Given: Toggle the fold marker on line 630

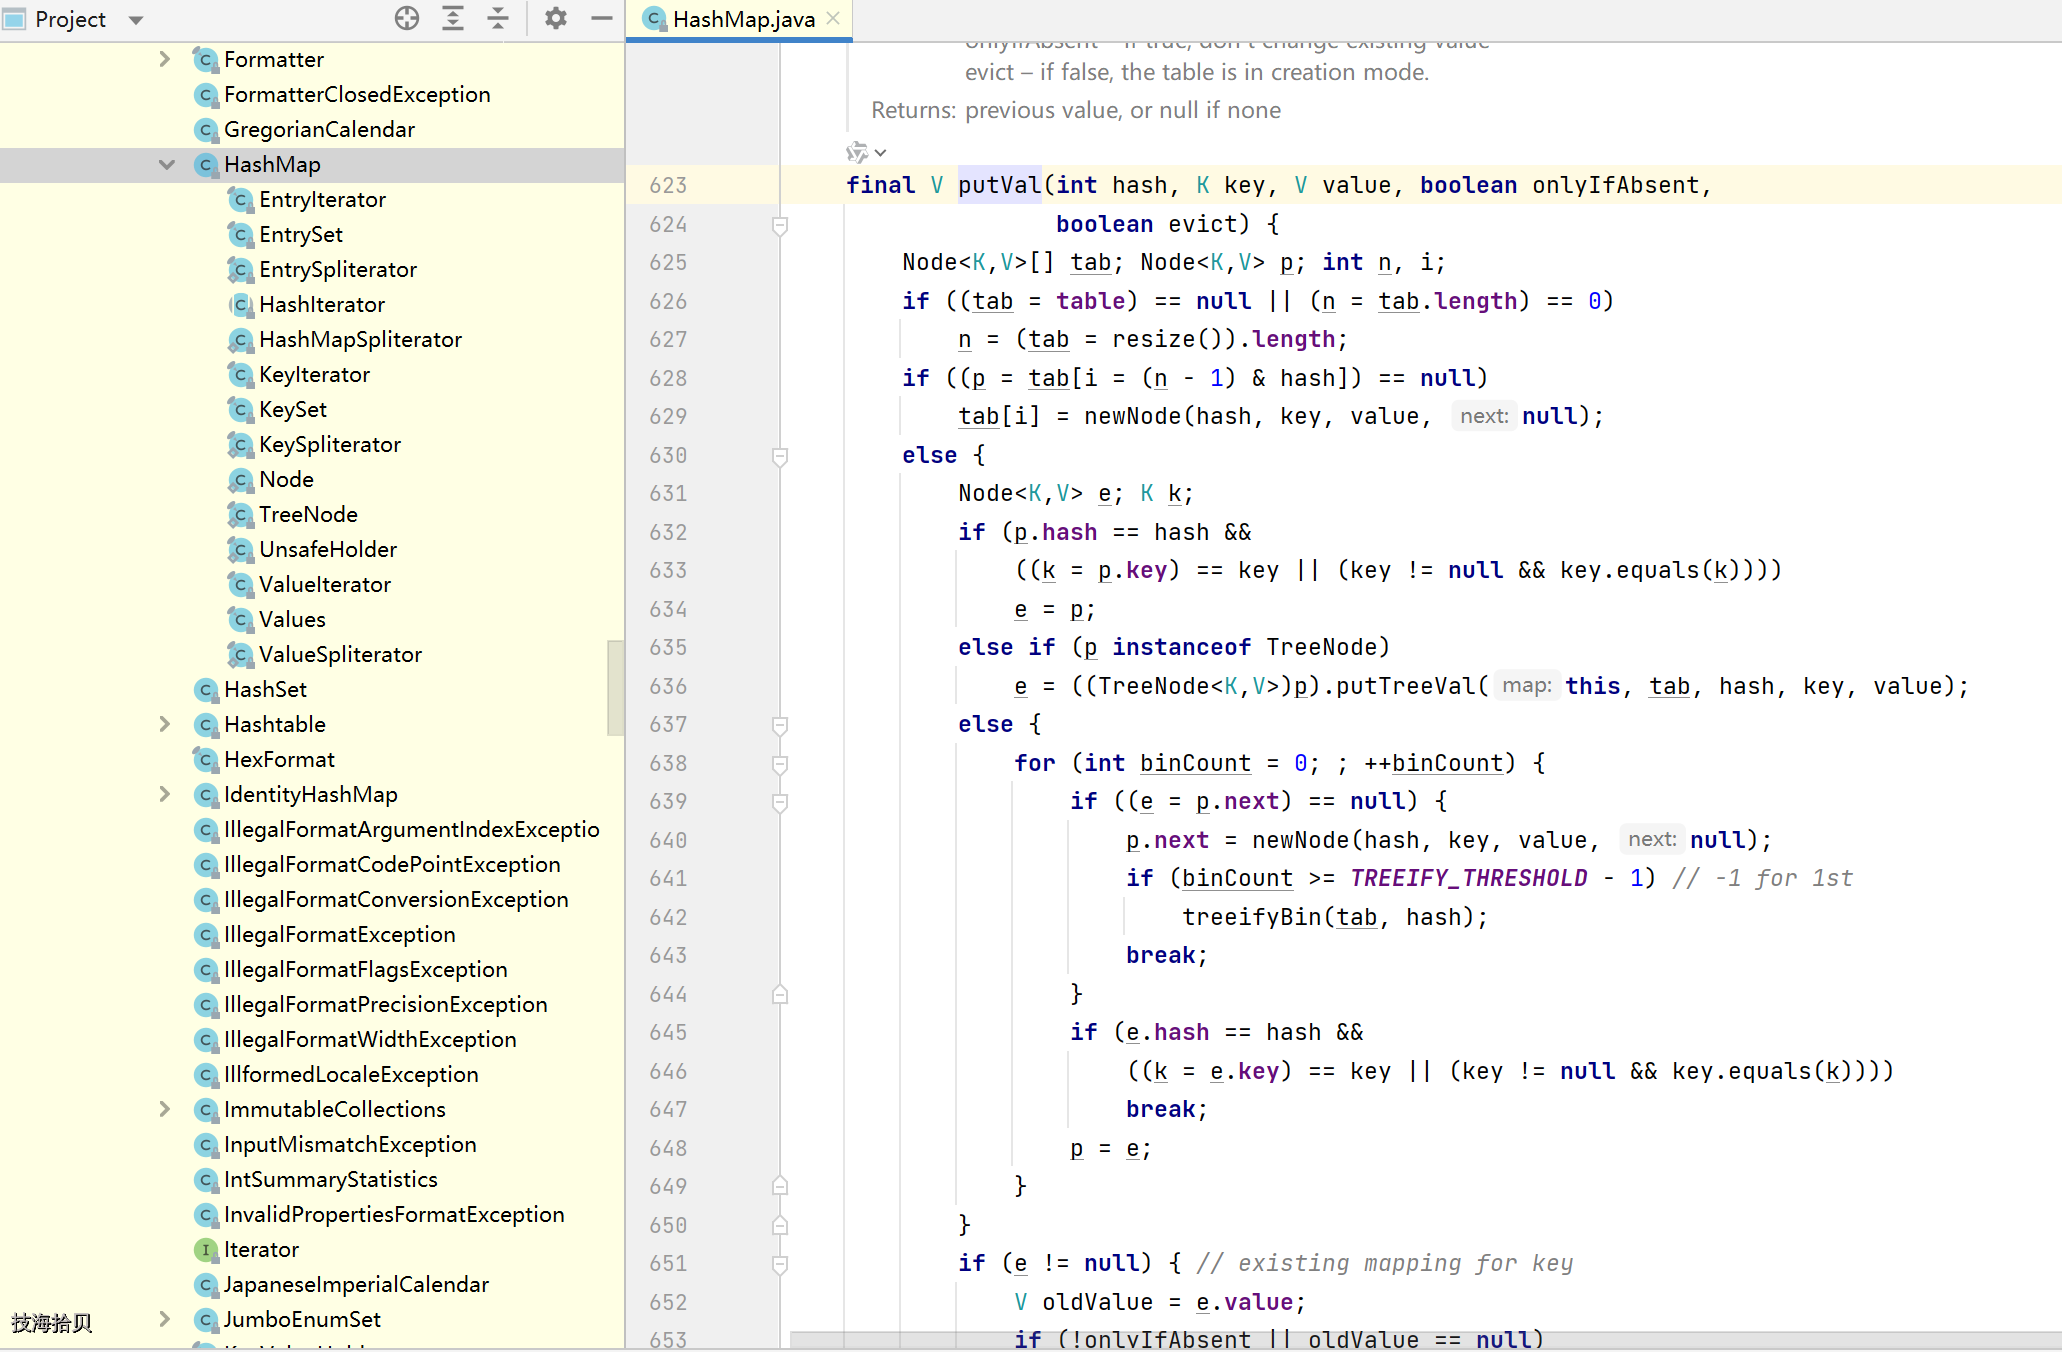Looking at the screenshot, I should click(780, 456).
